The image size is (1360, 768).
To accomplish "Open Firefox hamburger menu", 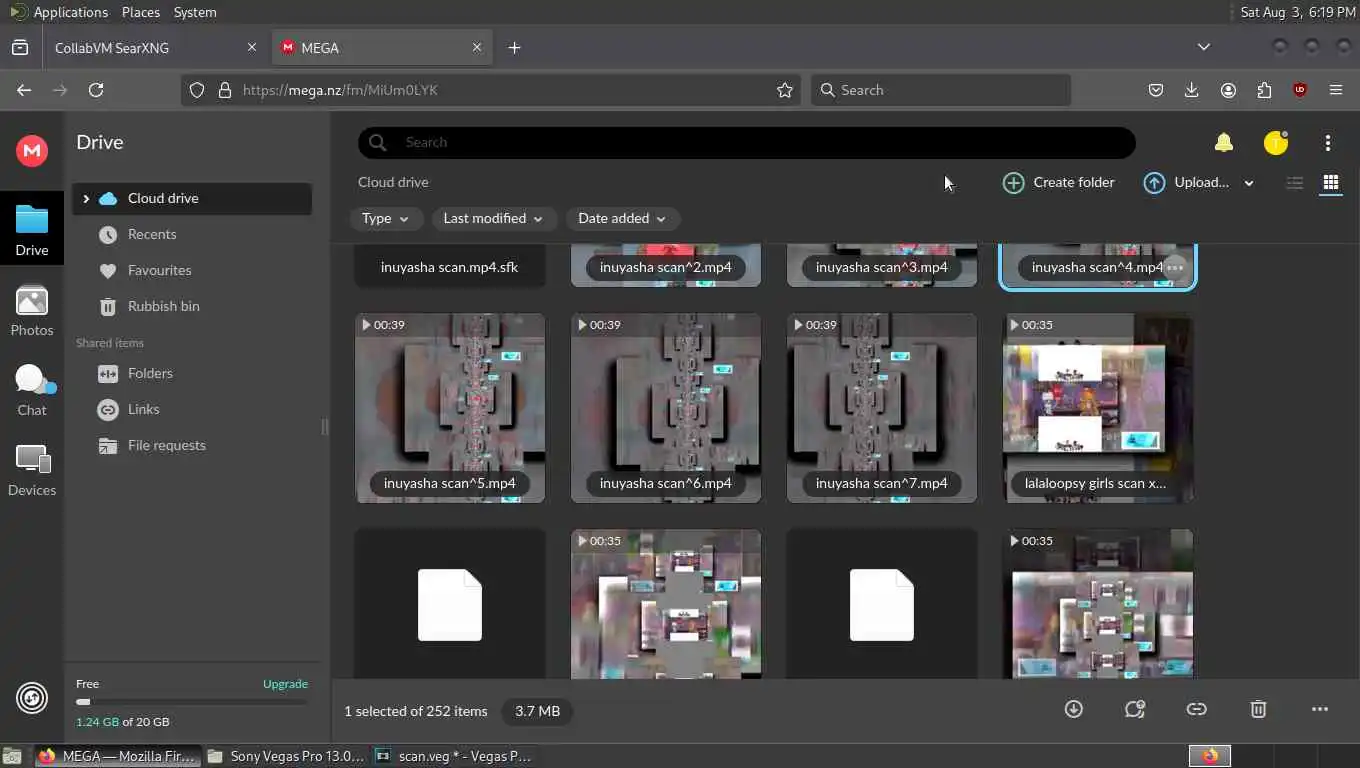I will 1336,90.
